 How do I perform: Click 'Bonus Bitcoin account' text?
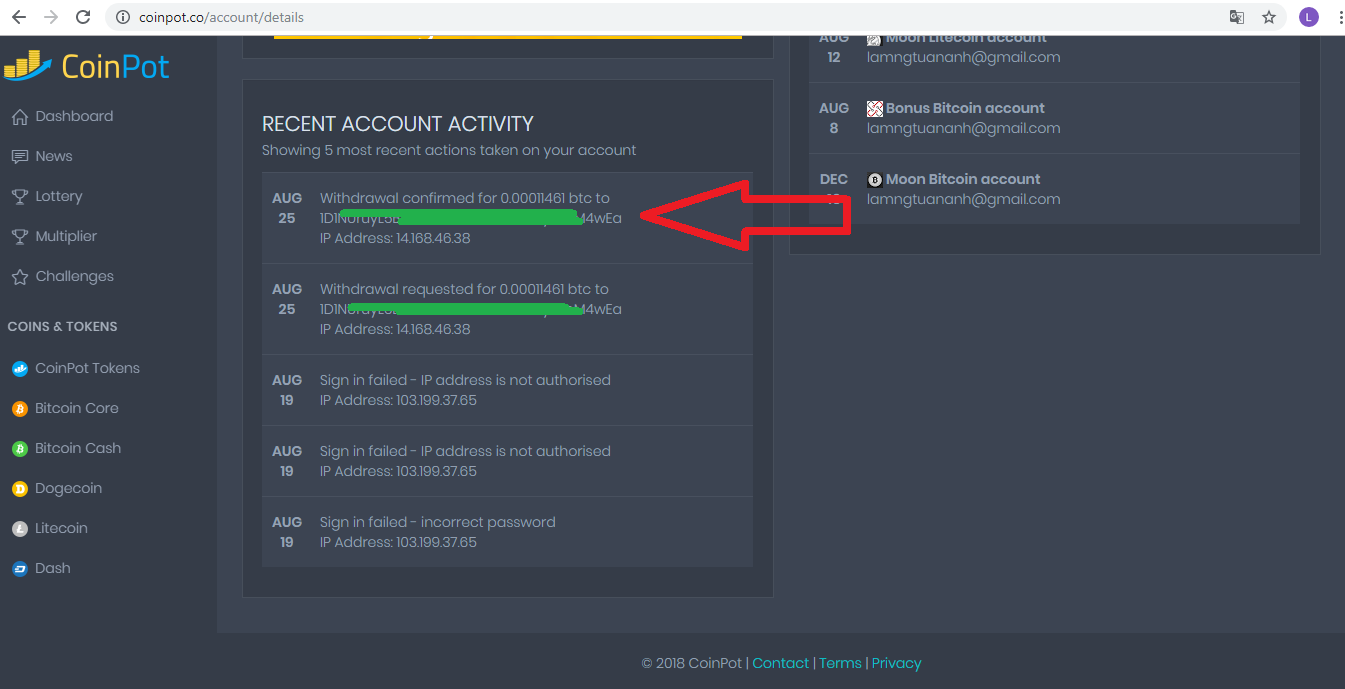[965, 108]
